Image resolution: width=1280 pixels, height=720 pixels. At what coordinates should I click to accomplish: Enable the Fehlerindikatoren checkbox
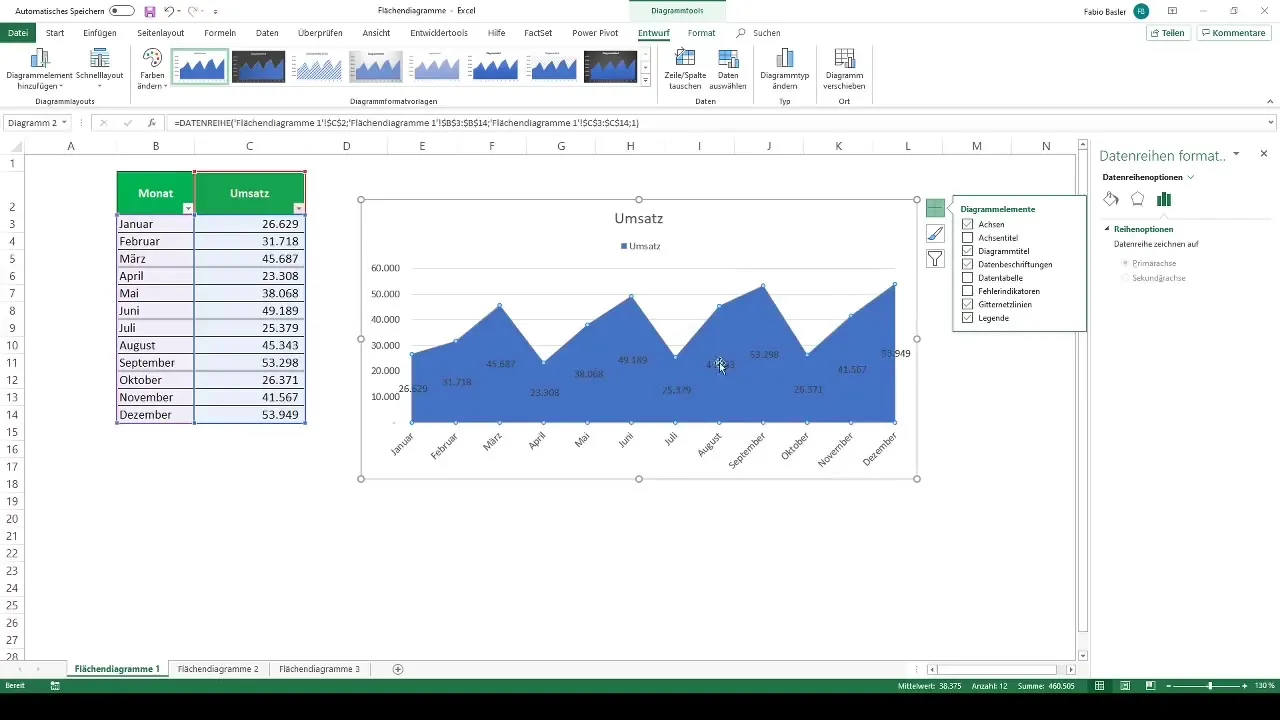click(967, 291)
